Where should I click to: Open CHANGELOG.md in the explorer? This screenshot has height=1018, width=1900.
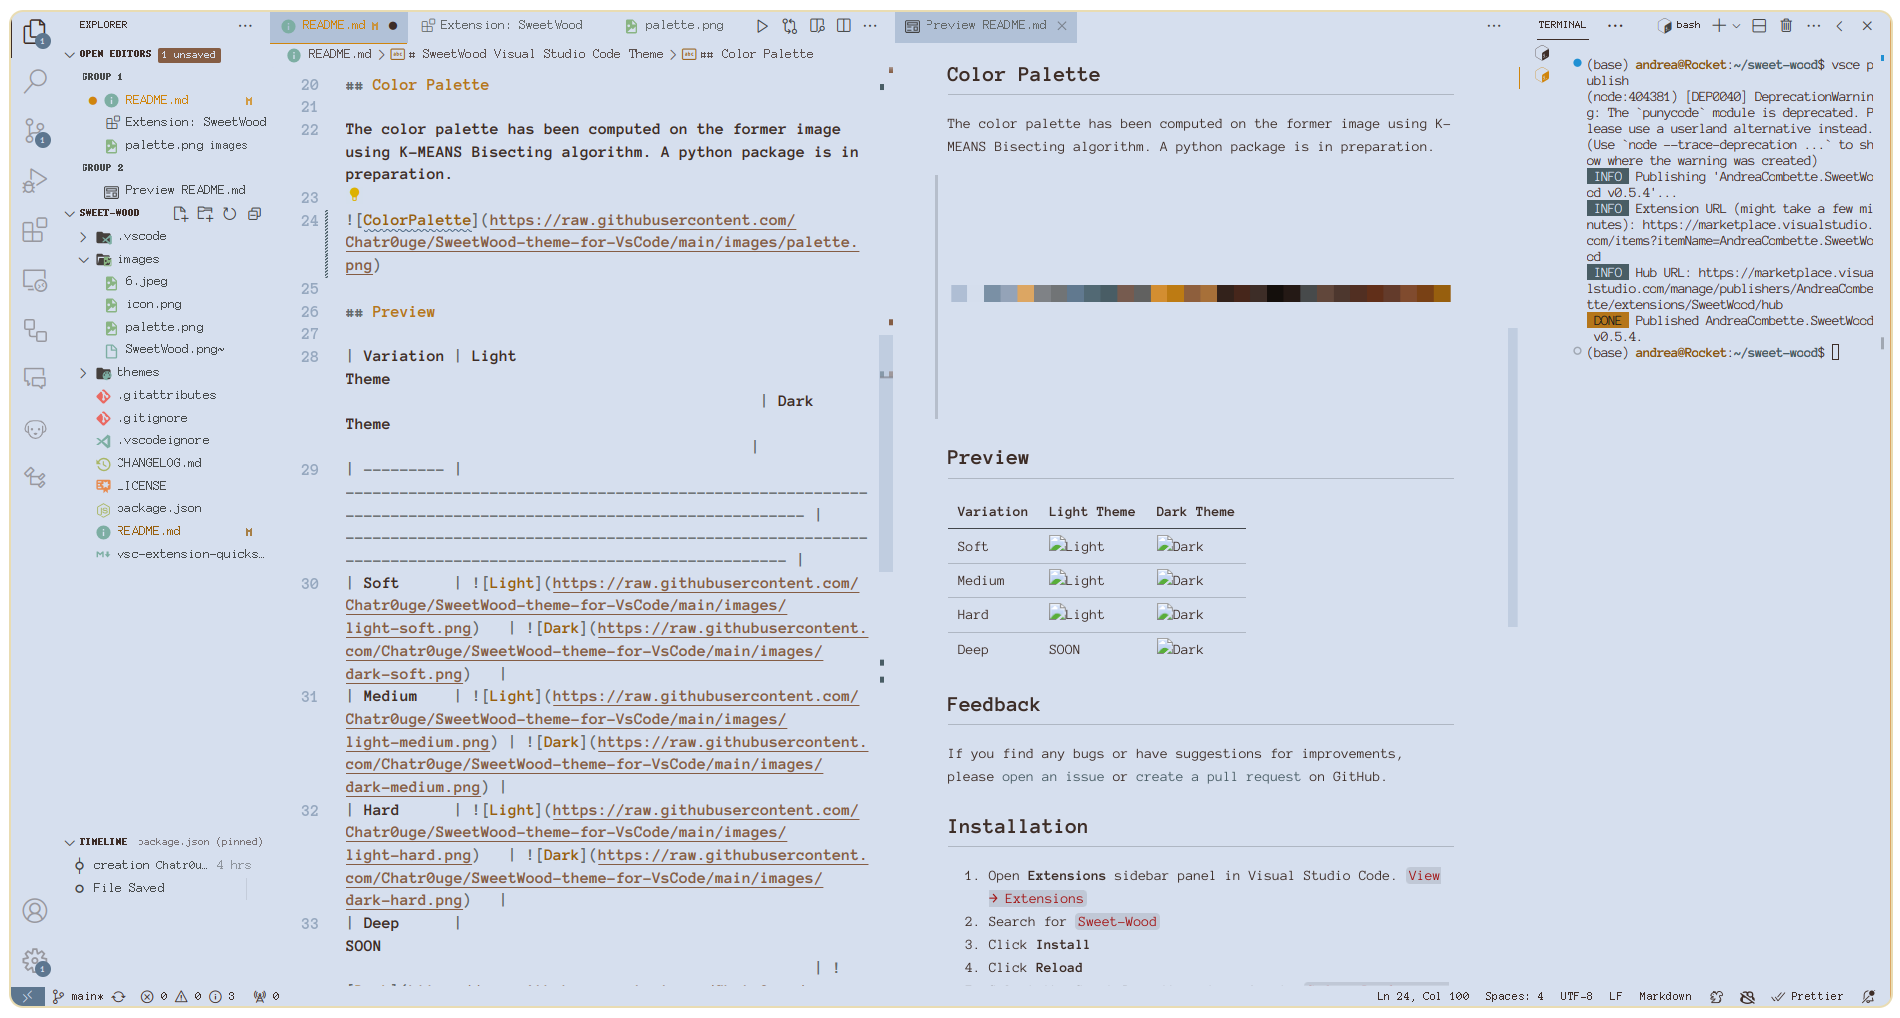159,464
